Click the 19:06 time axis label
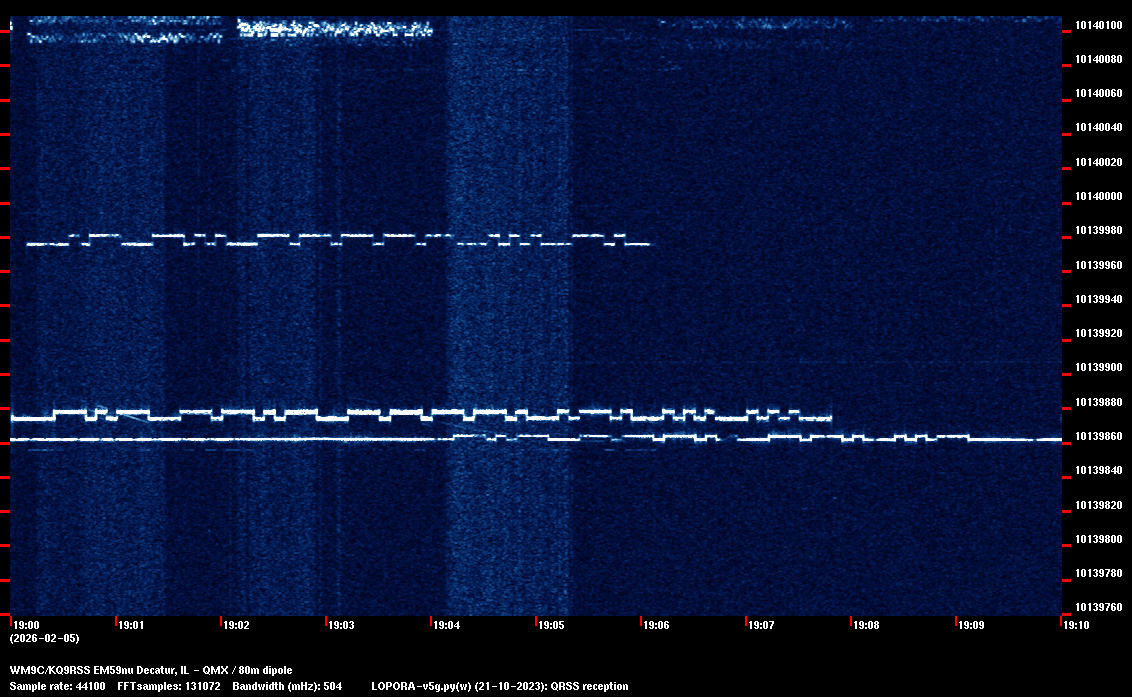 (656, 625)
